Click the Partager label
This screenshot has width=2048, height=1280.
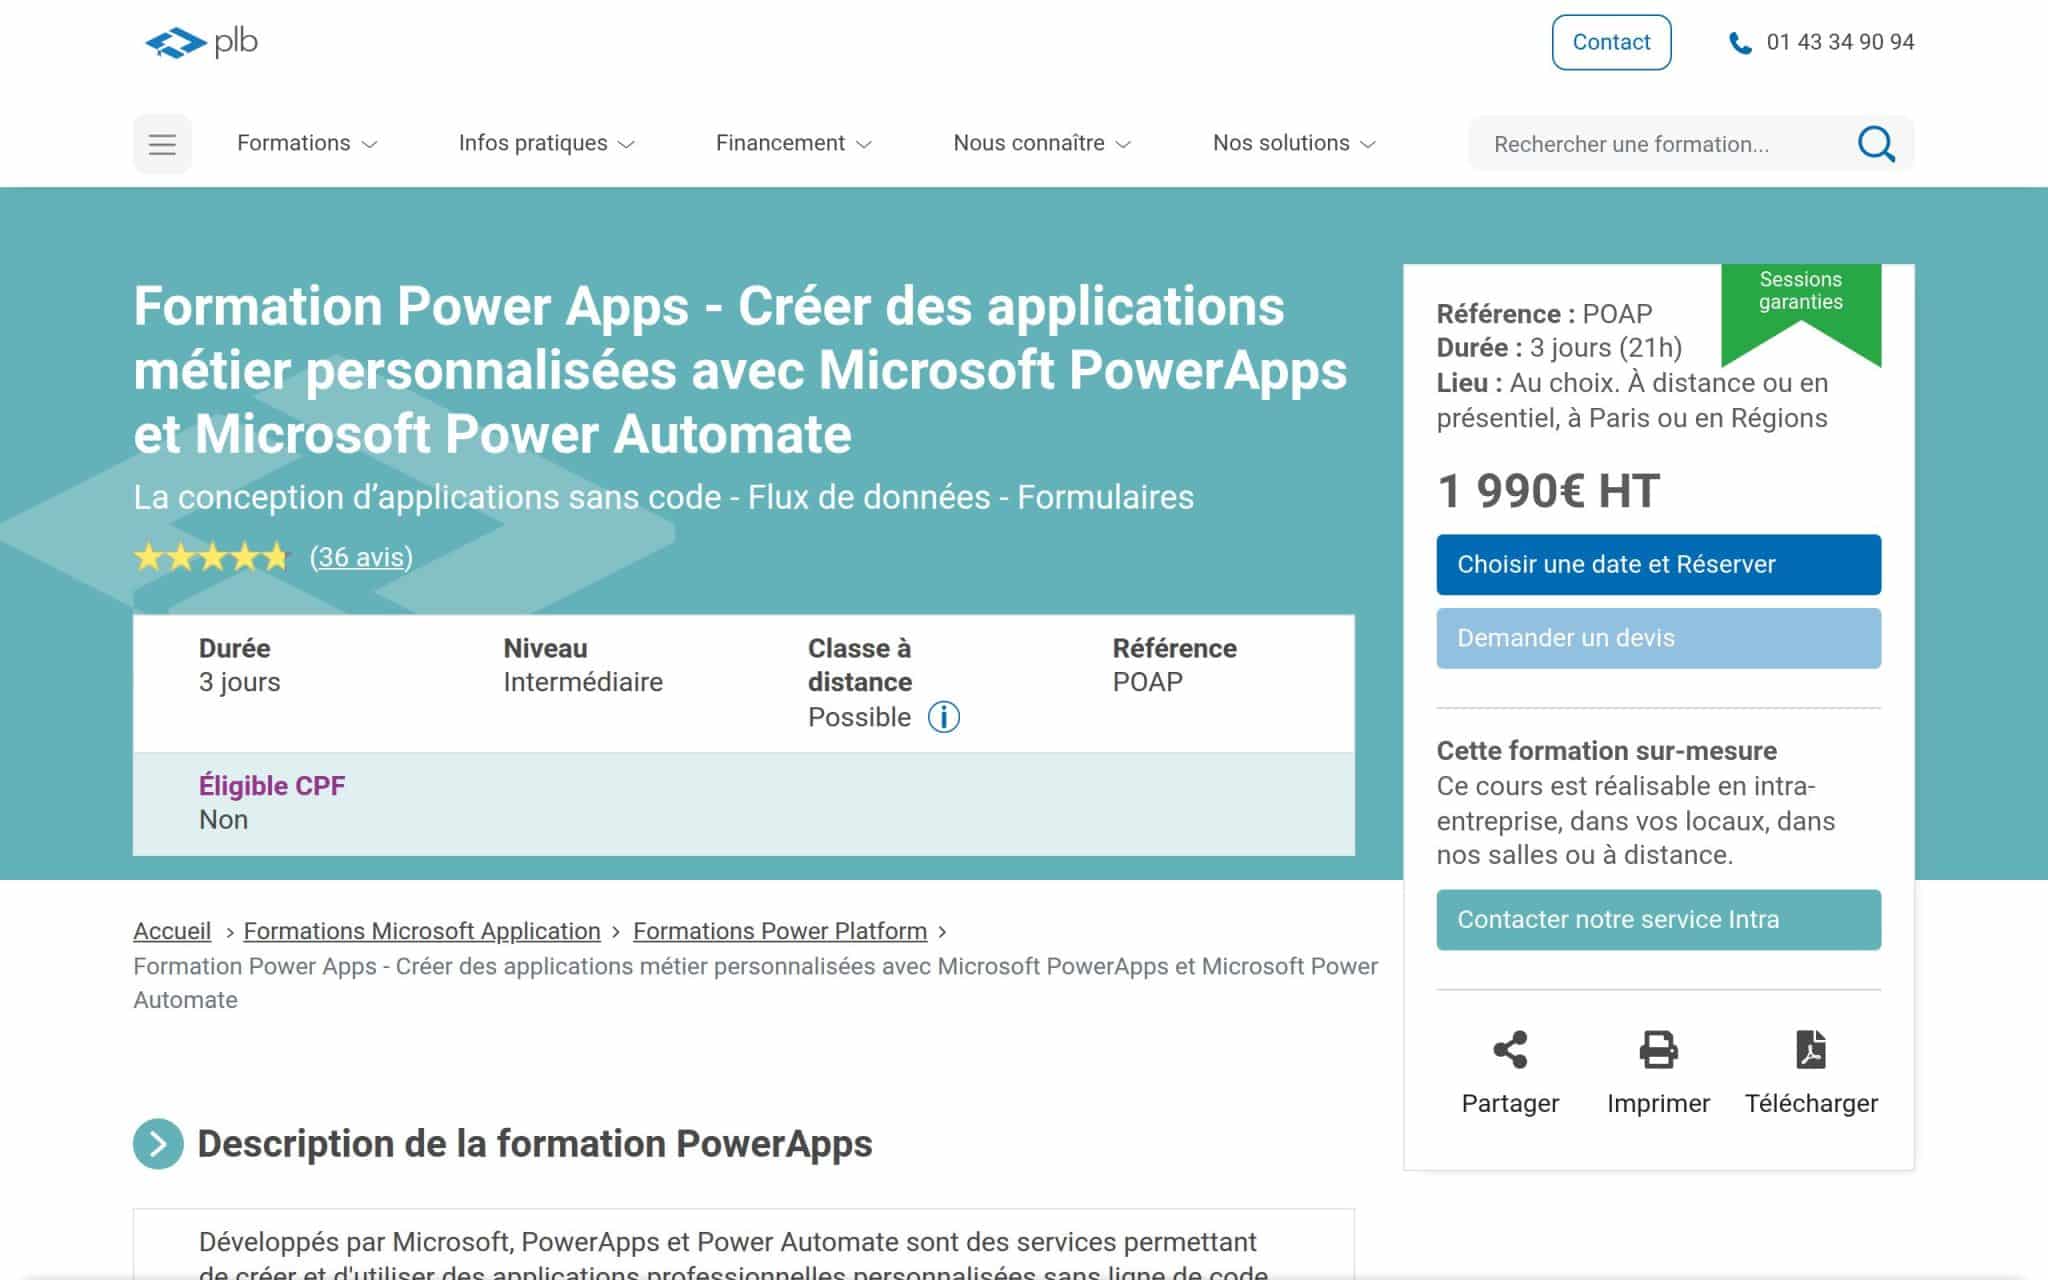pos(1510,1103)
